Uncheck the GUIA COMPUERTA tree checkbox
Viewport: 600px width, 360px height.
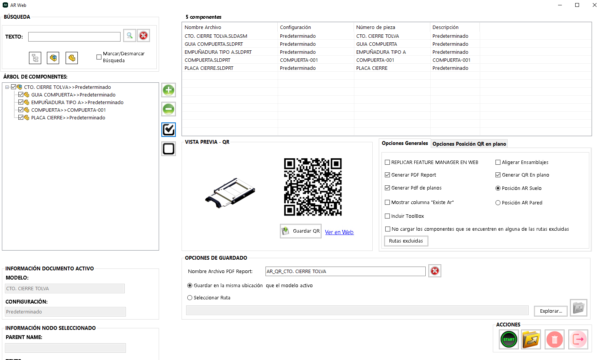pos(21,94)
